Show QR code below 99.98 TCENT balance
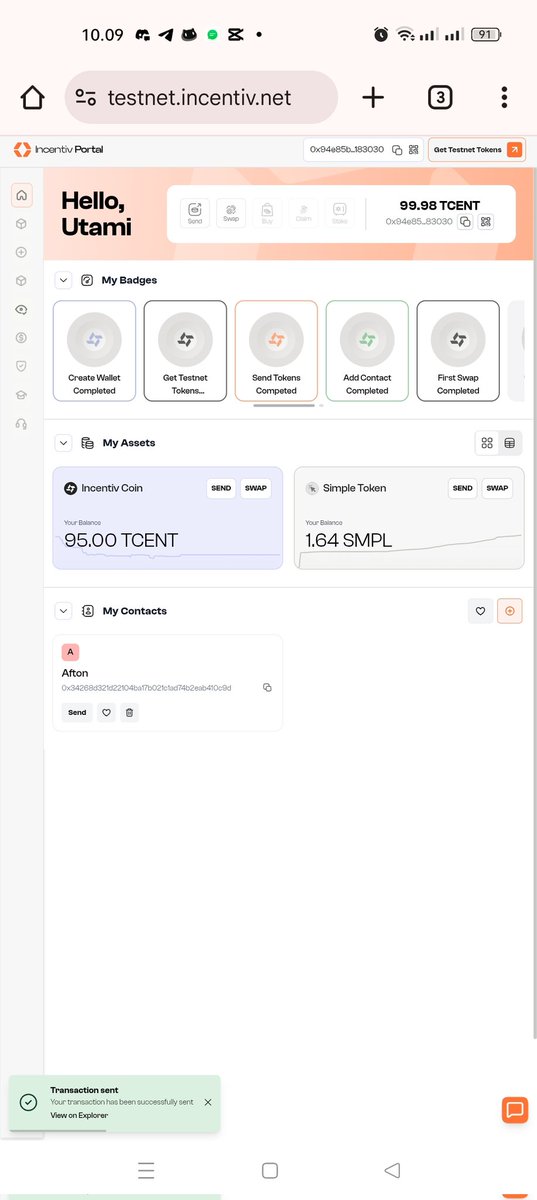The image size is (537, 1200). (x=486, y=222)
